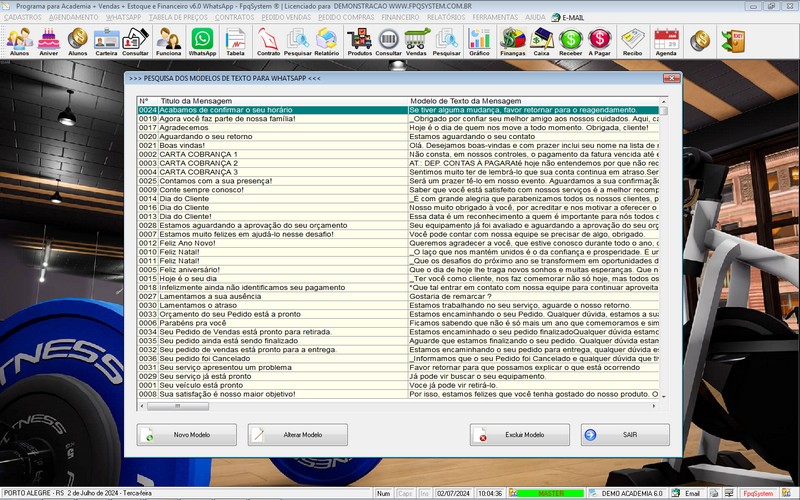Click the FpqSystem status bar label
Viewport: 800px width, 500px height.
click(x=758, y=493)
